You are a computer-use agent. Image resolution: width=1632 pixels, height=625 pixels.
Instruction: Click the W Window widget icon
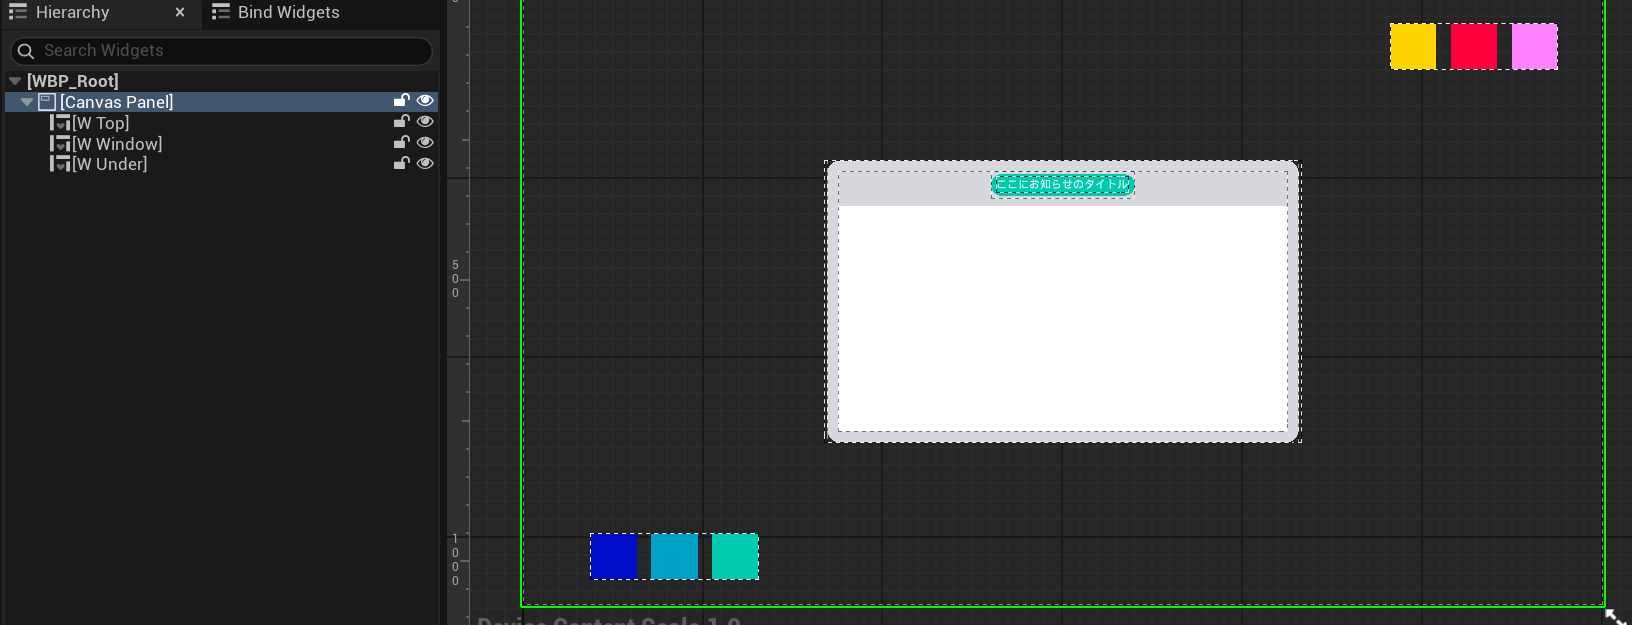click(x=60, y=144)
